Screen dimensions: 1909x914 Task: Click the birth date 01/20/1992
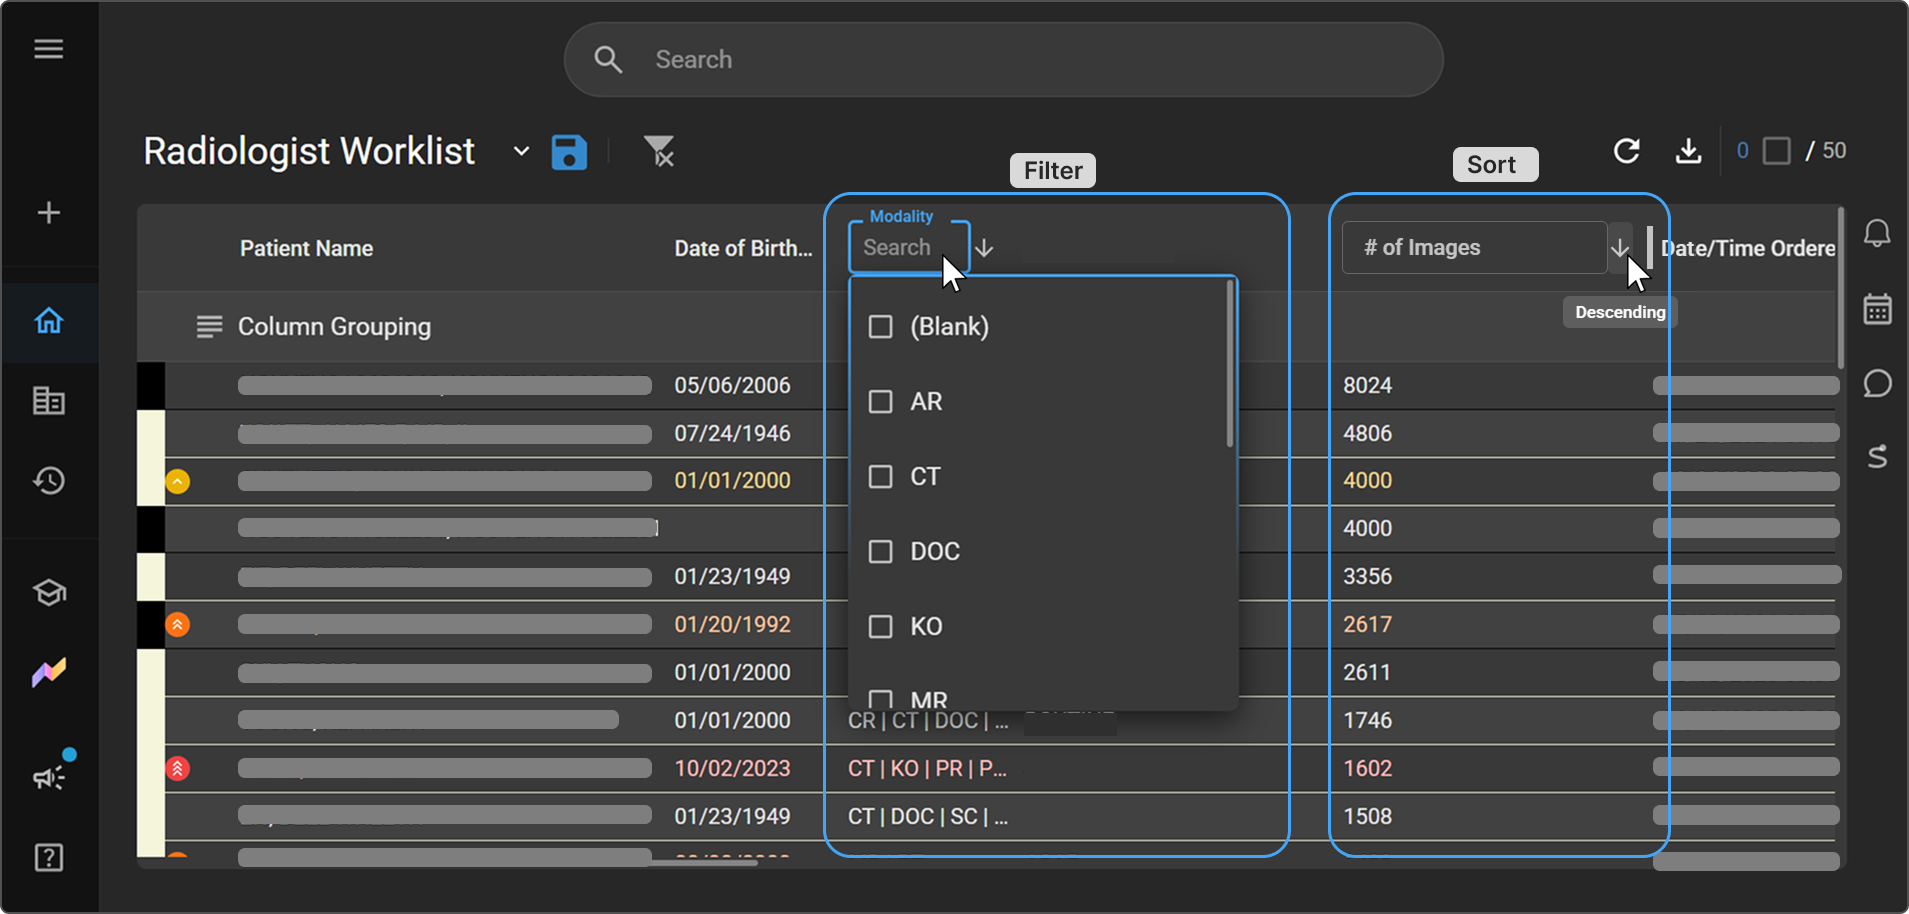[x=732, y=625]
